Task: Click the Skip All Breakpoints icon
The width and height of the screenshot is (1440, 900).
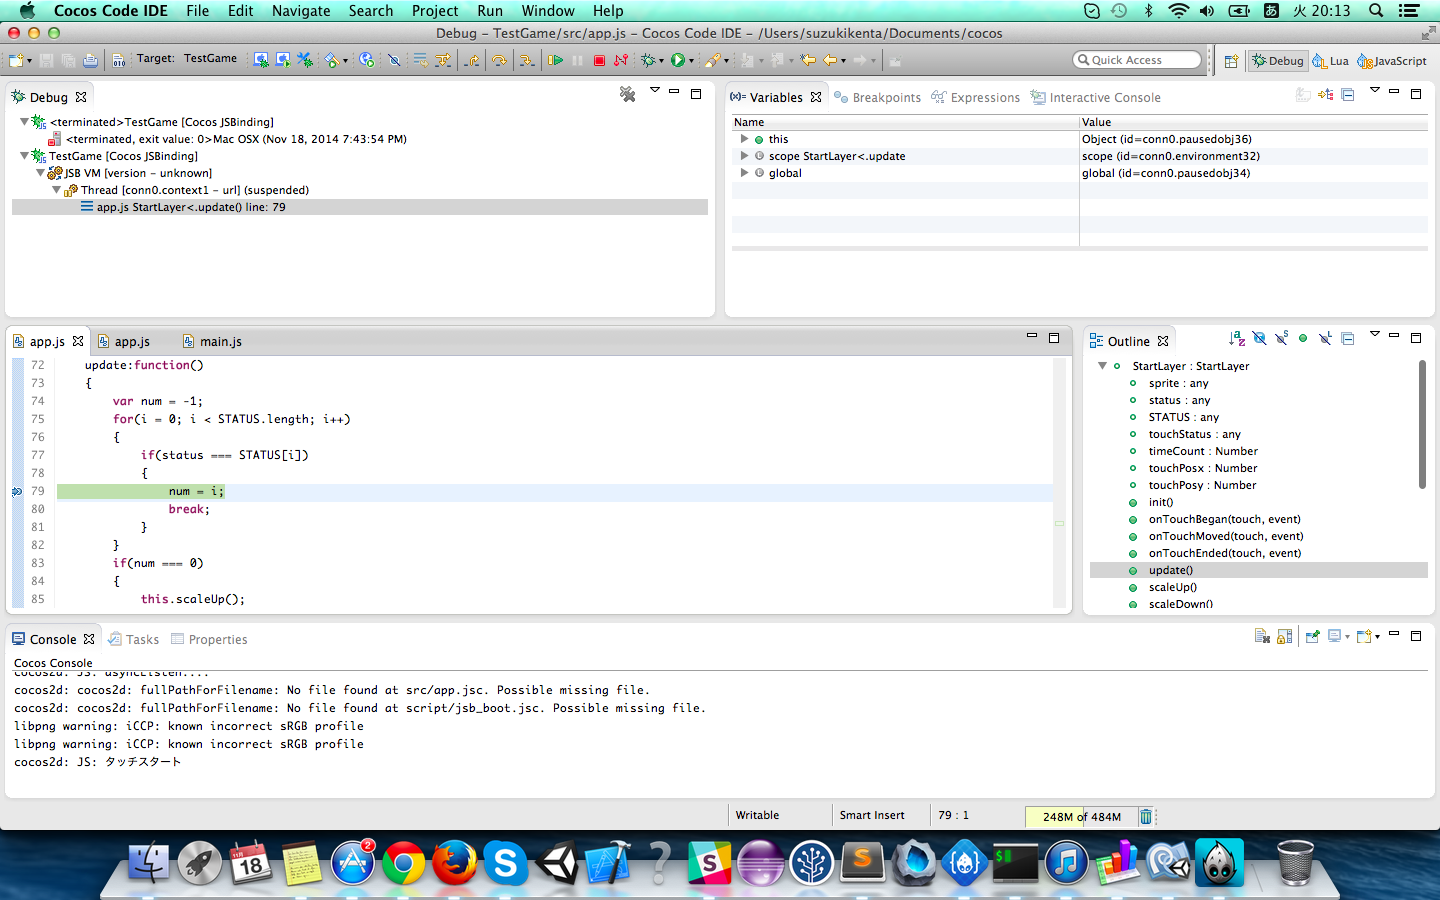Action: 394,60
